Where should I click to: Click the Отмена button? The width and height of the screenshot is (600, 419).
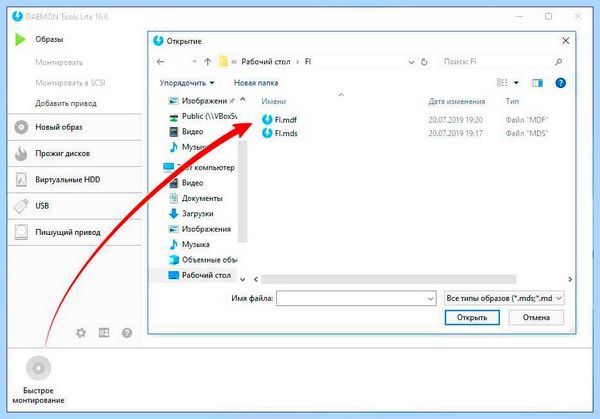coord(536,317)
